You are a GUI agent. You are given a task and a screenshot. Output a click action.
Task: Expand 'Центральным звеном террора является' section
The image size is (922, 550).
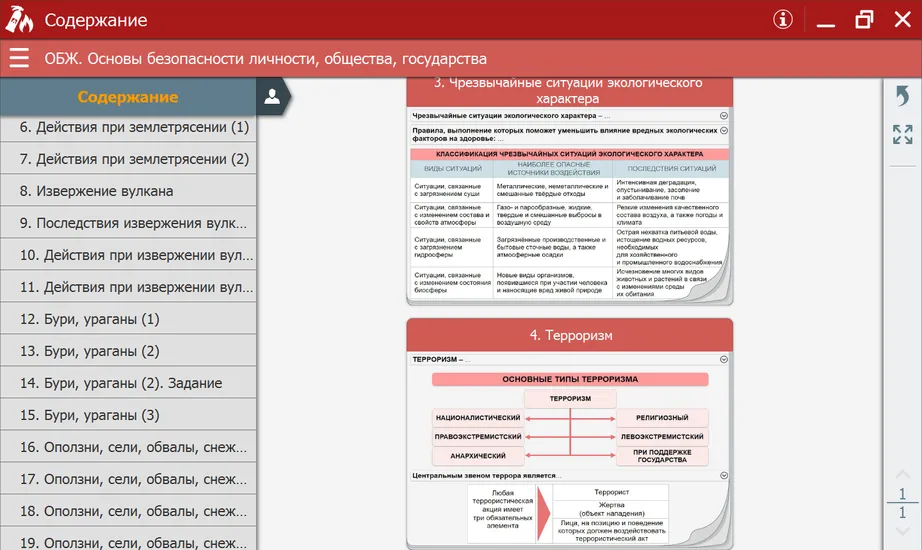[x=723, y=476]
